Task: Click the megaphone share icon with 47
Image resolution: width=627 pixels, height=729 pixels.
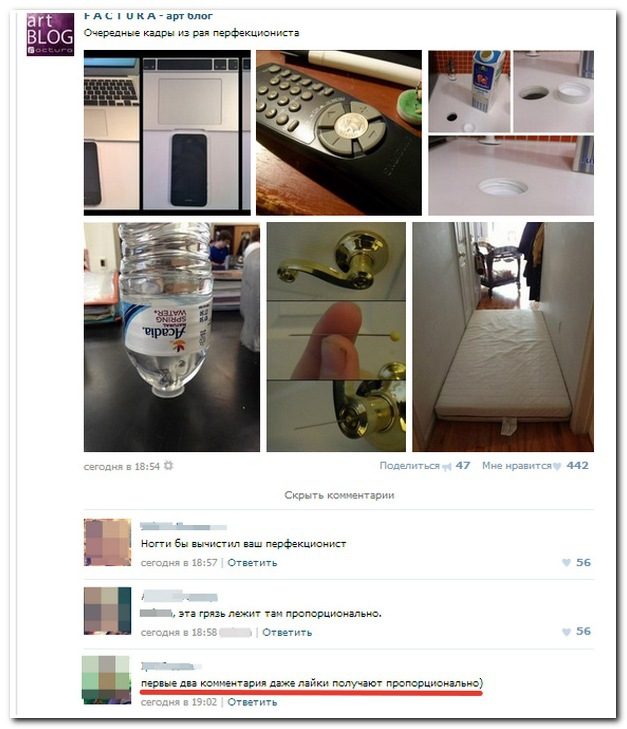Action: pyautogui.click(x=447, y=467)
